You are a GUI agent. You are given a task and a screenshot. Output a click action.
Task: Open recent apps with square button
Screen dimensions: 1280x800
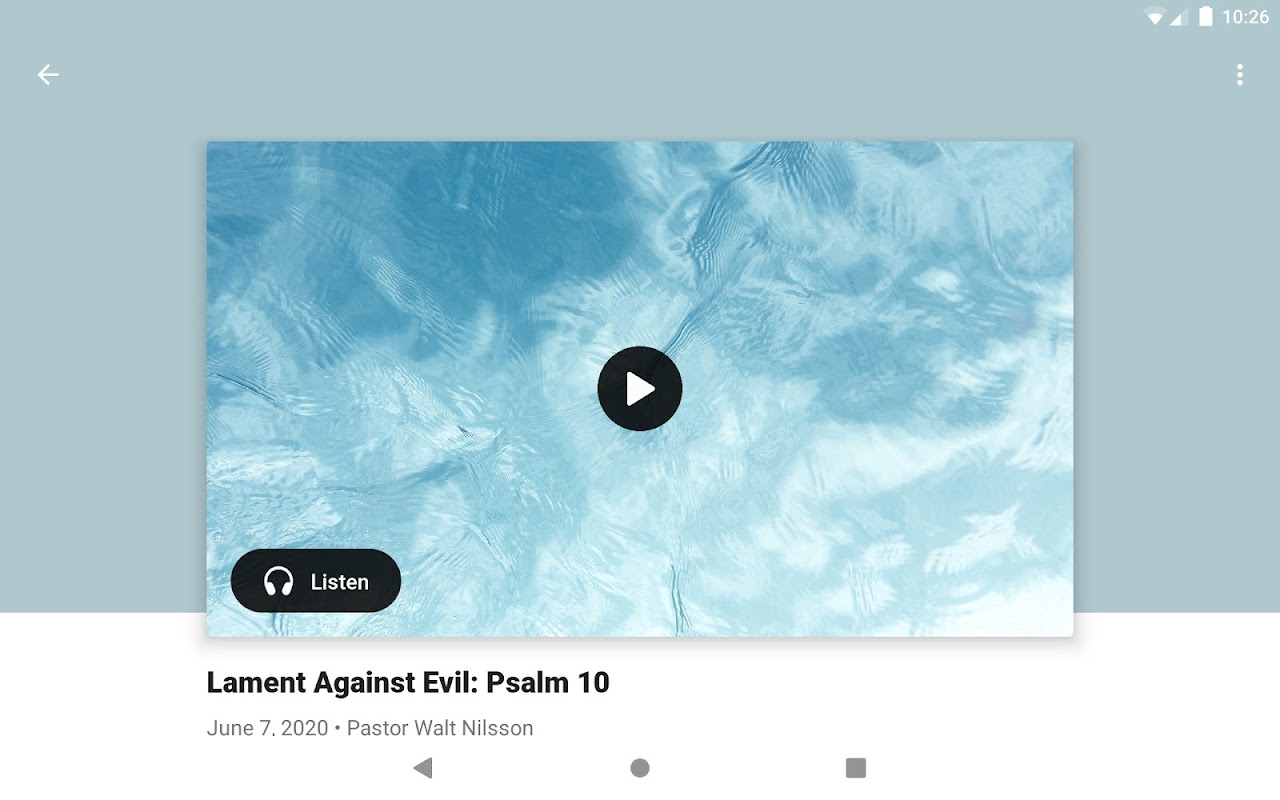point(856,768)
